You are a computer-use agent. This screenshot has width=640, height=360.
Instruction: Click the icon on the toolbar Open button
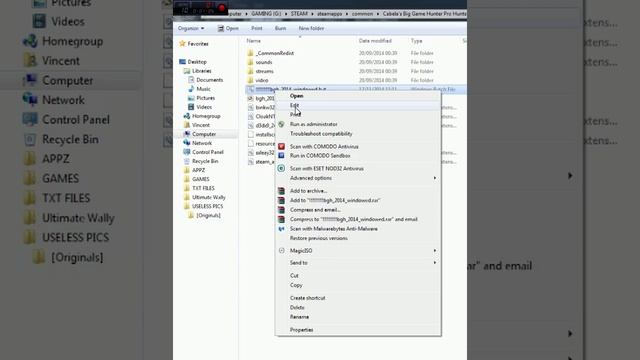click(221, 28)
